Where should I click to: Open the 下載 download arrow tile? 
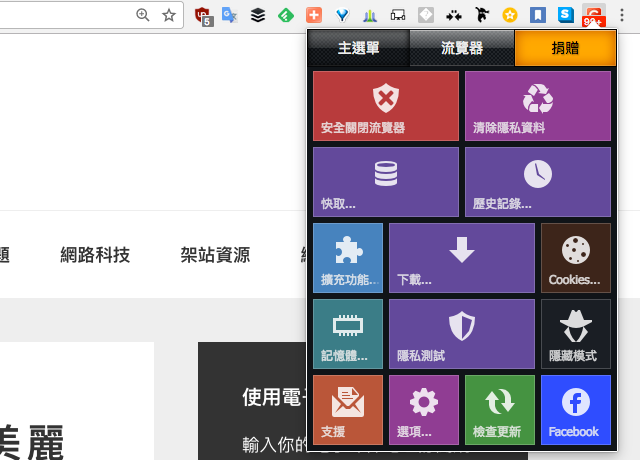(x=461, y=258)
